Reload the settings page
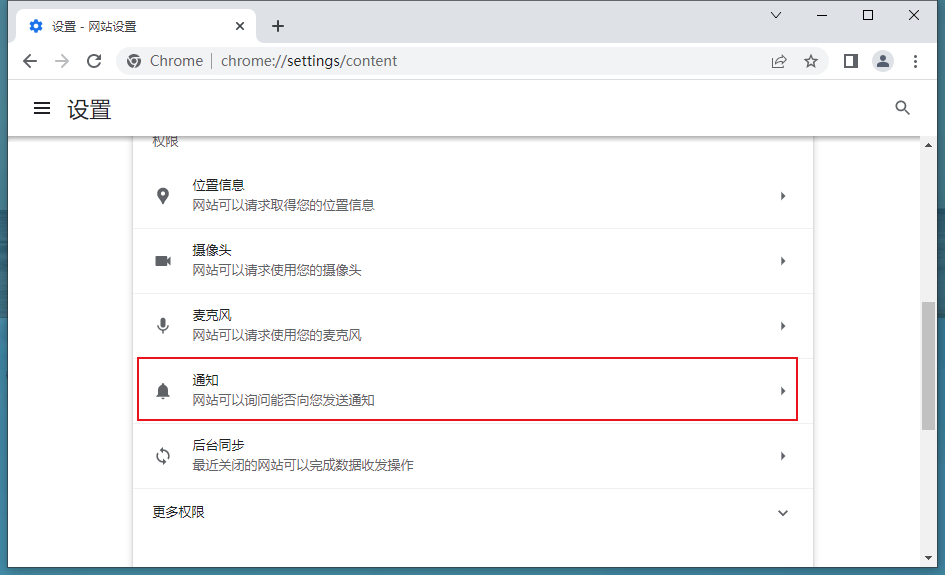 [94, 61]
